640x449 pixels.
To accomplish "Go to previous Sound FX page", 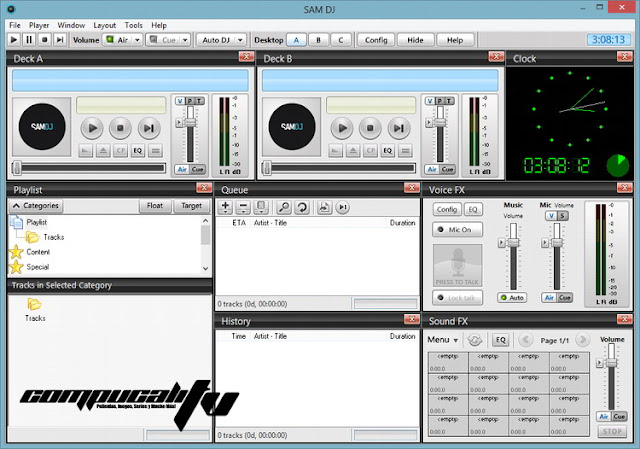I will pyautogui.click(x=526, y=340).
